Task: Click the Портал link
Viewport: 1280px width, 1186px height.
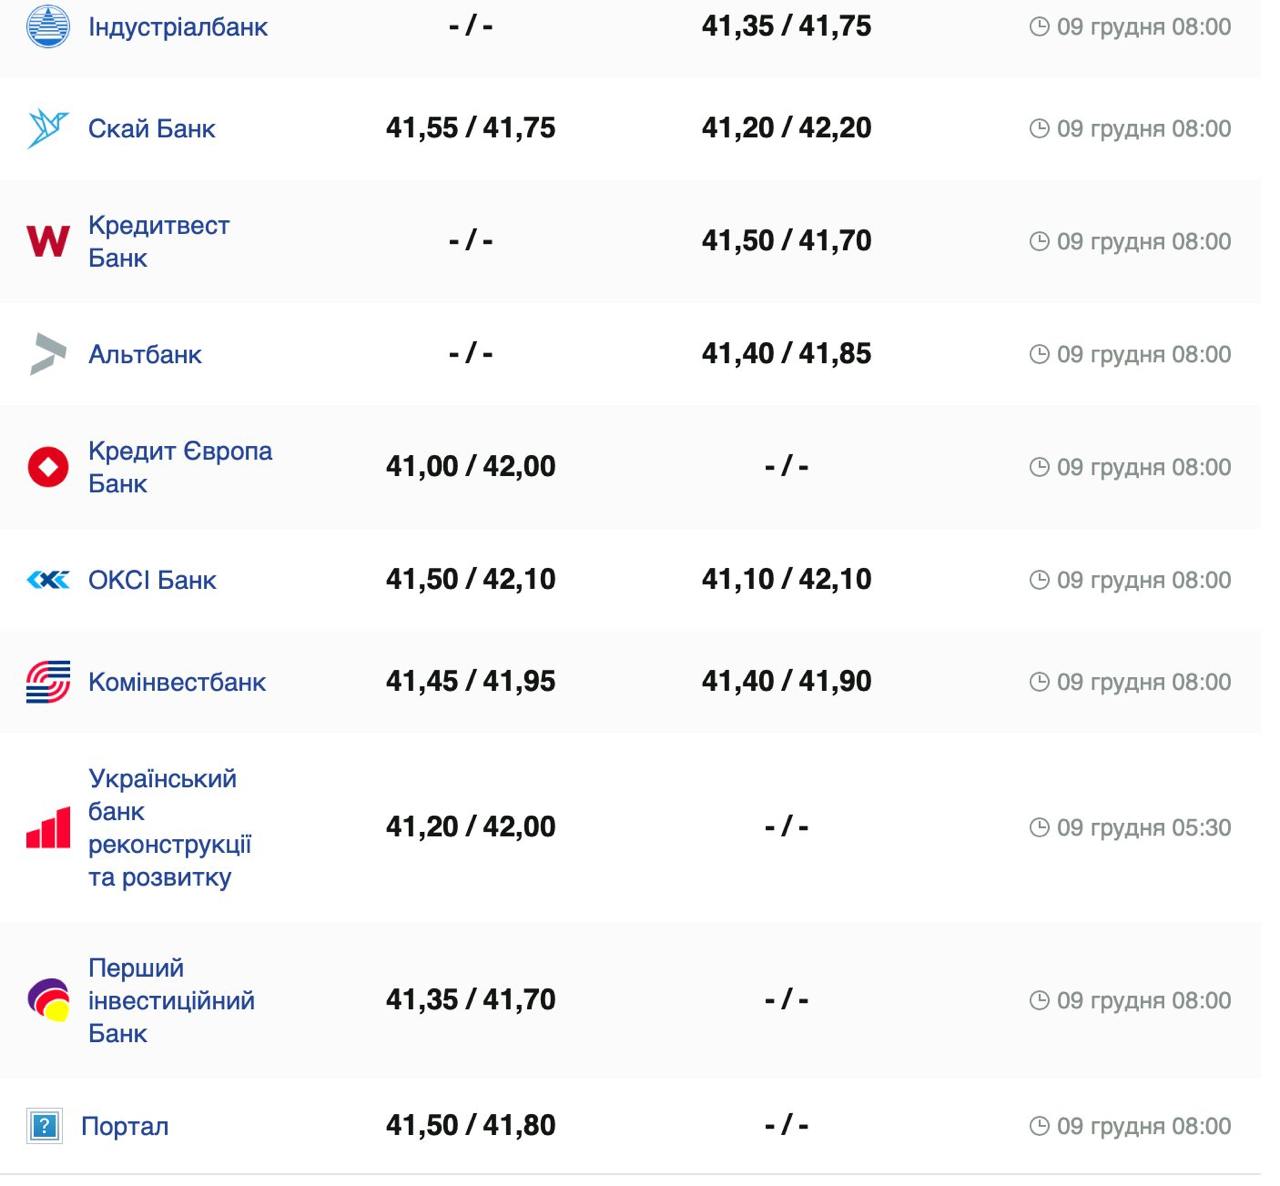Action: pos(125,1127)
